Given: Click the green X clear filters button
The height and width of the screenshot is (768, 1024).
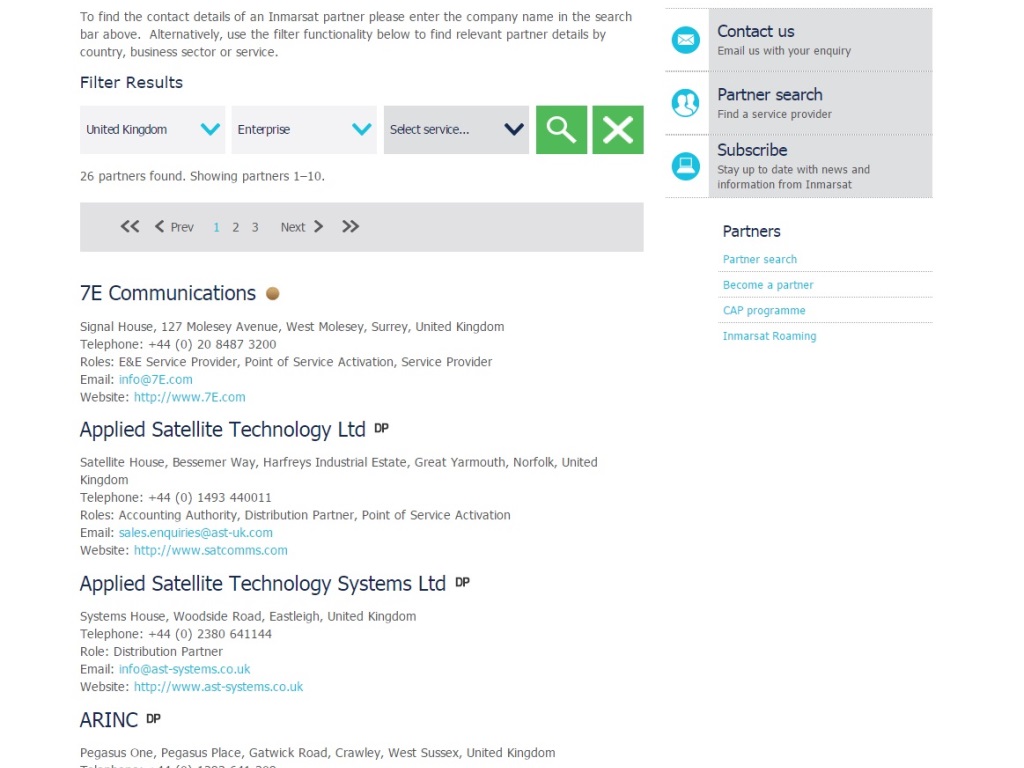Looking at the screenshot, I should pyautogui.click(x=617, y=130).
